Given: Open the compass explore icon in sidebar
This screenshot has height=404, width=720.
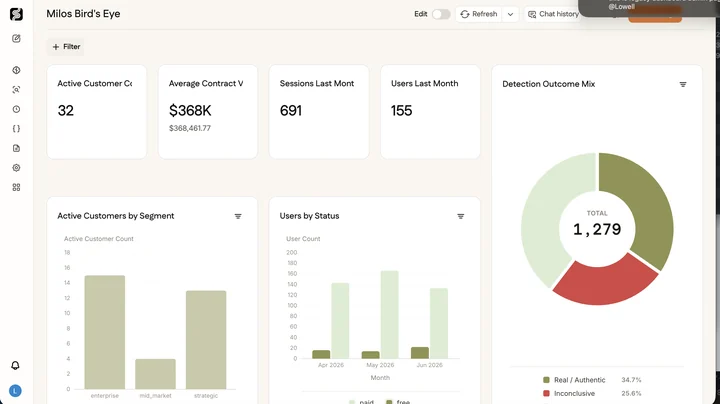Looking at the screenshot, I should (16, 70).
